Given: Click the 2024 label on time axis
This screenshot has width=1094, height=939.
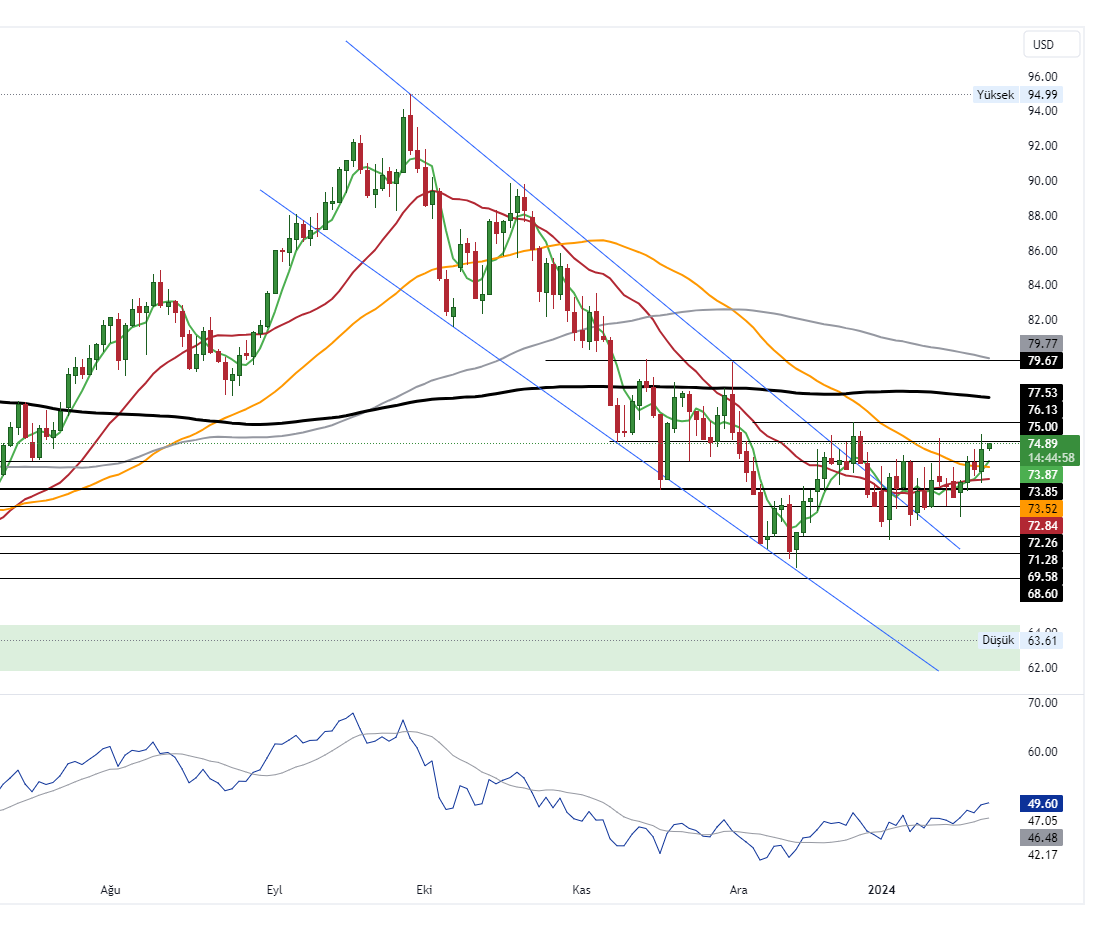Looking at the screenshot, I should 881,890.
